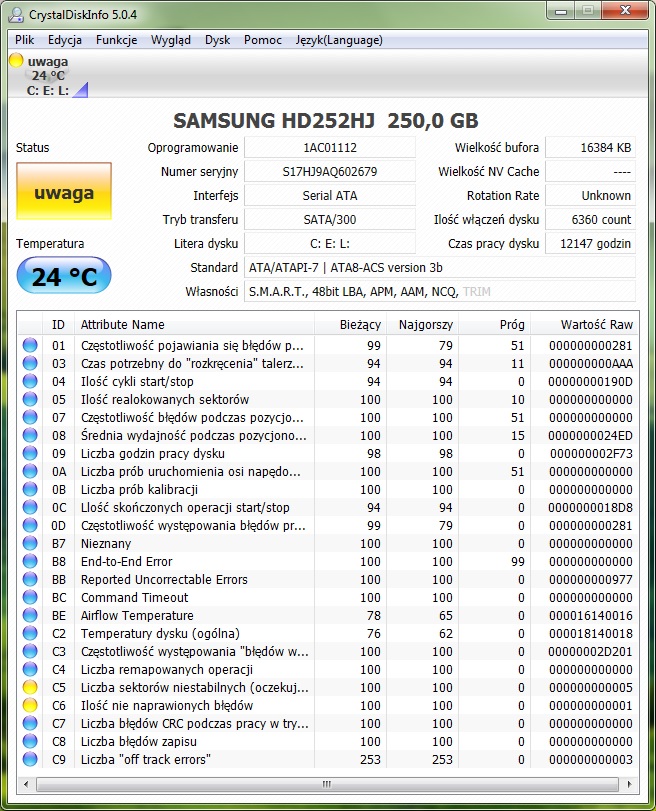Viewport: 656px width, 811px height.
Task: Click the scrollbar left arrow
Action: tap(26, 784)
